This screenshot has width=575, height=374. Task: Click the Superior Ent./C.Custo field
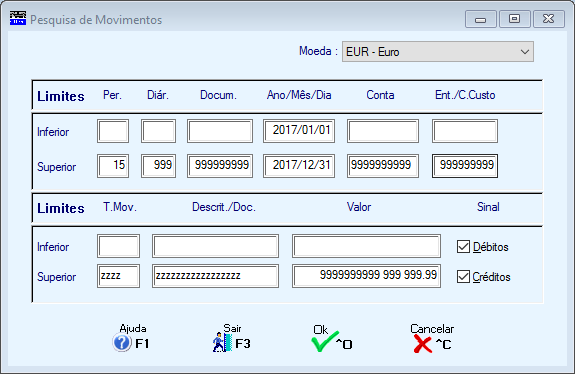[x=465, y=166]
